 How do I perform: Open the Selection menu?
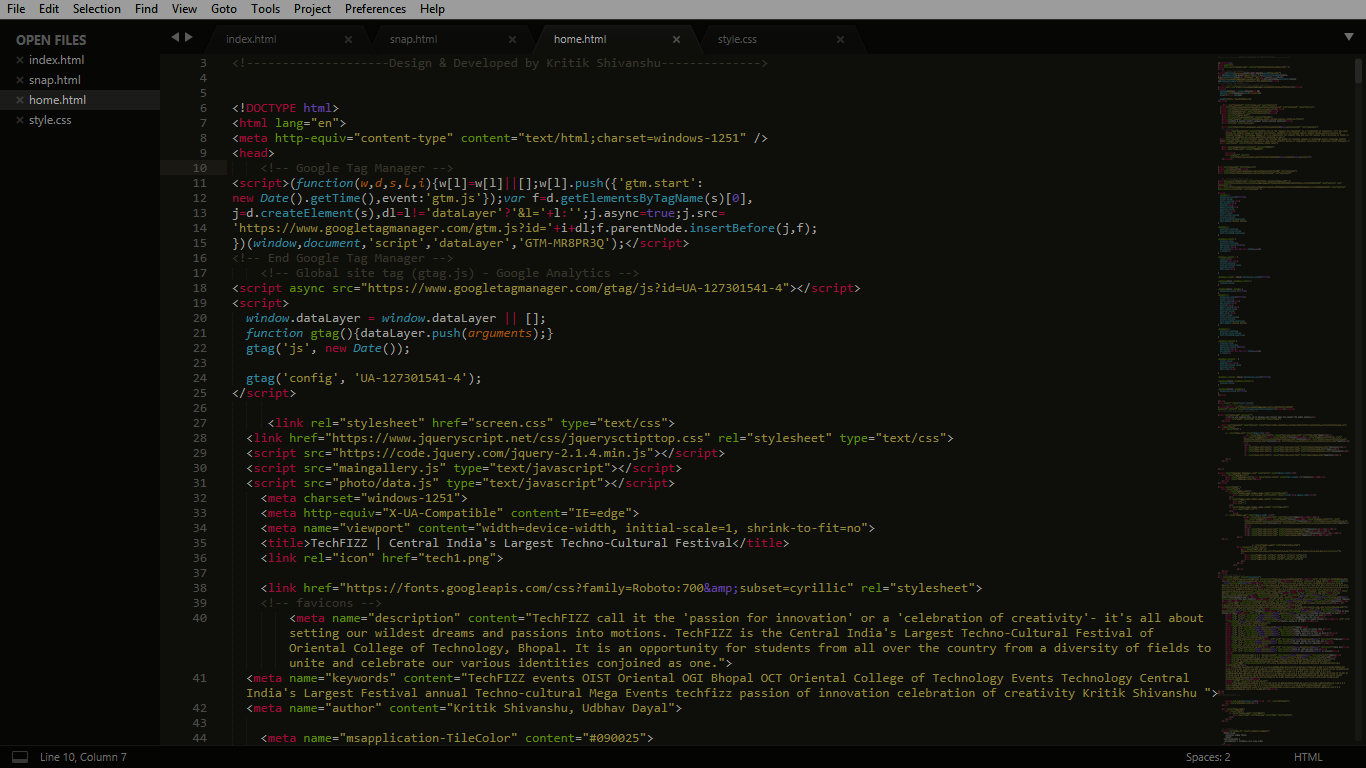pyautogui.click(x=97, y=9)
